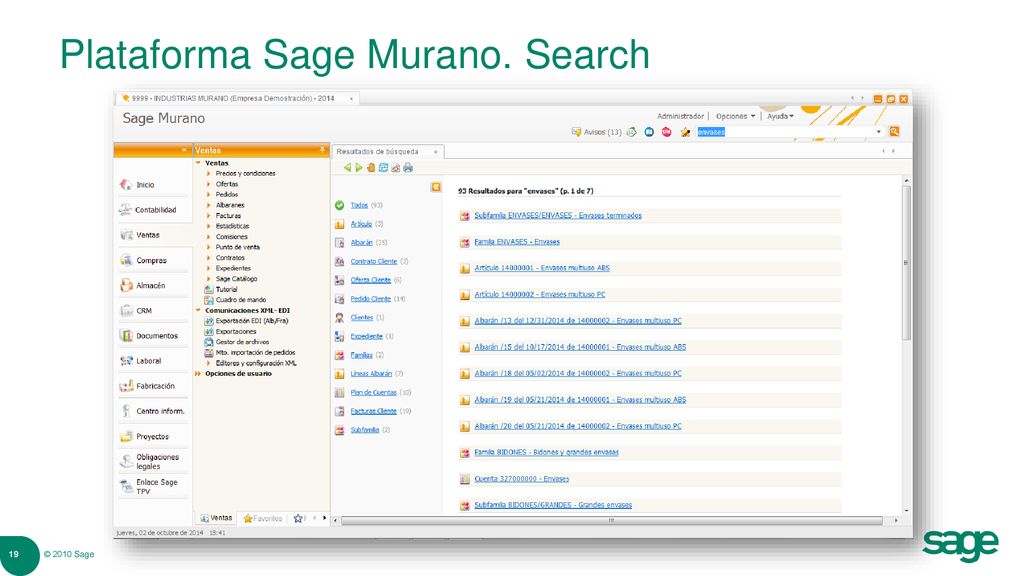Click the blue round icon beside Avisos
This screenshot has width=1024, height=576.
(649, 132)
